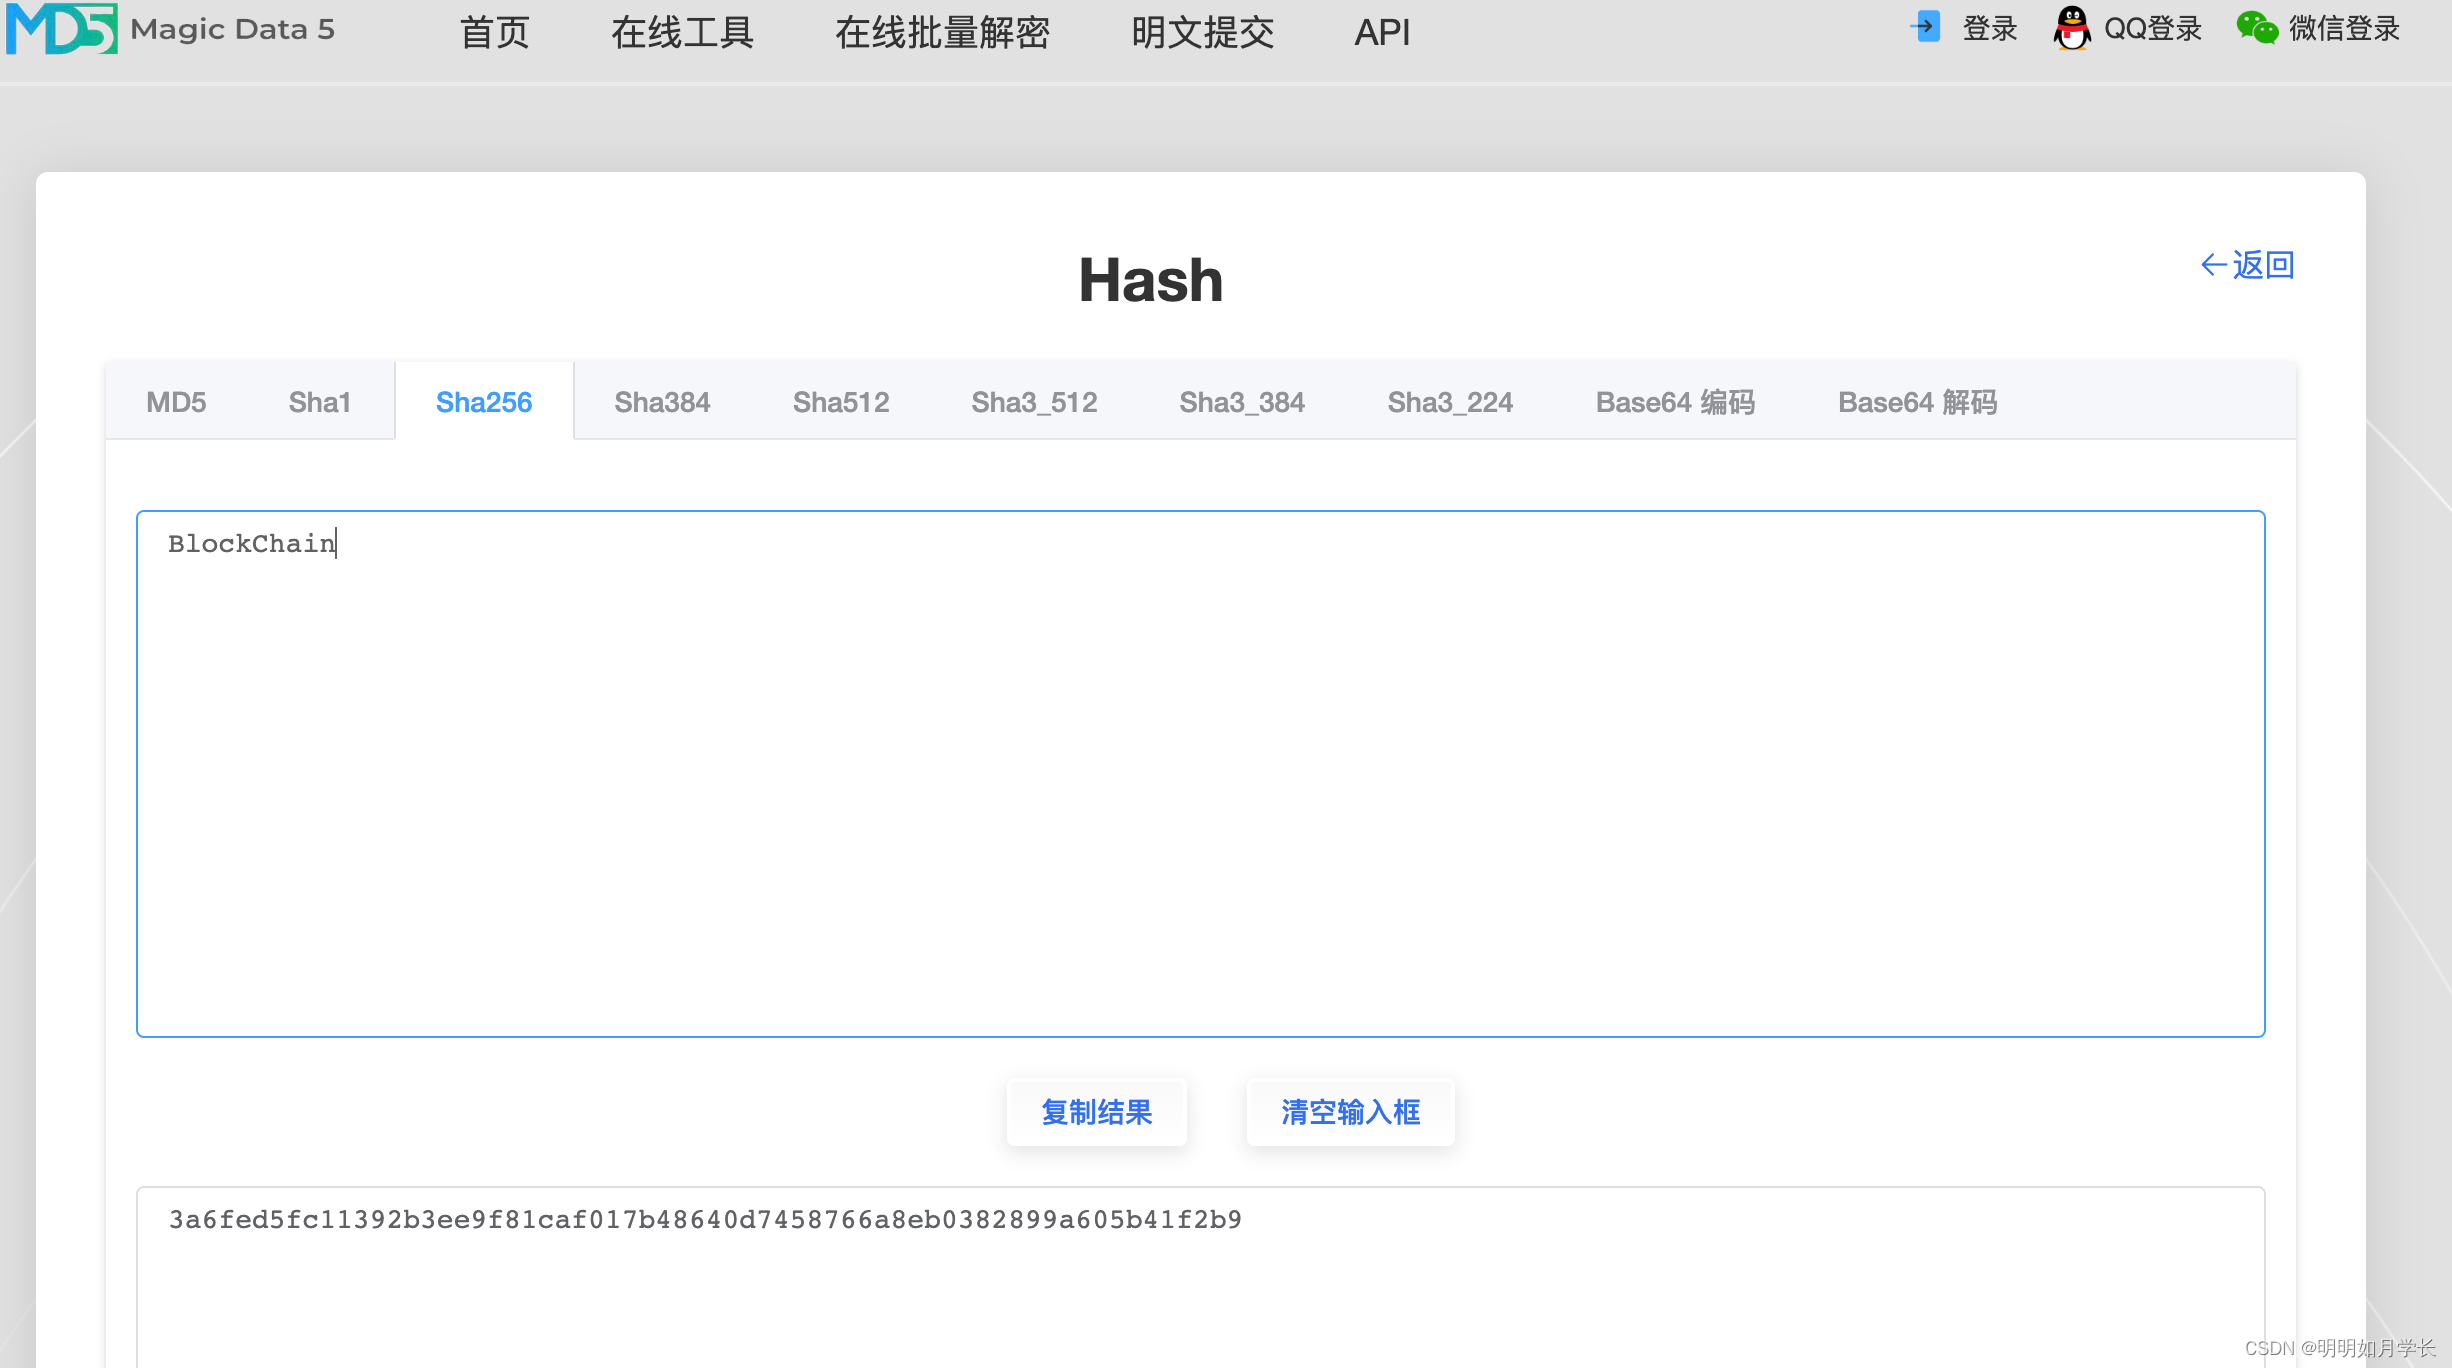The image size is (2452, 1368).
Task: Select the Sha3_384 tab
Action: click(1242, 401)
